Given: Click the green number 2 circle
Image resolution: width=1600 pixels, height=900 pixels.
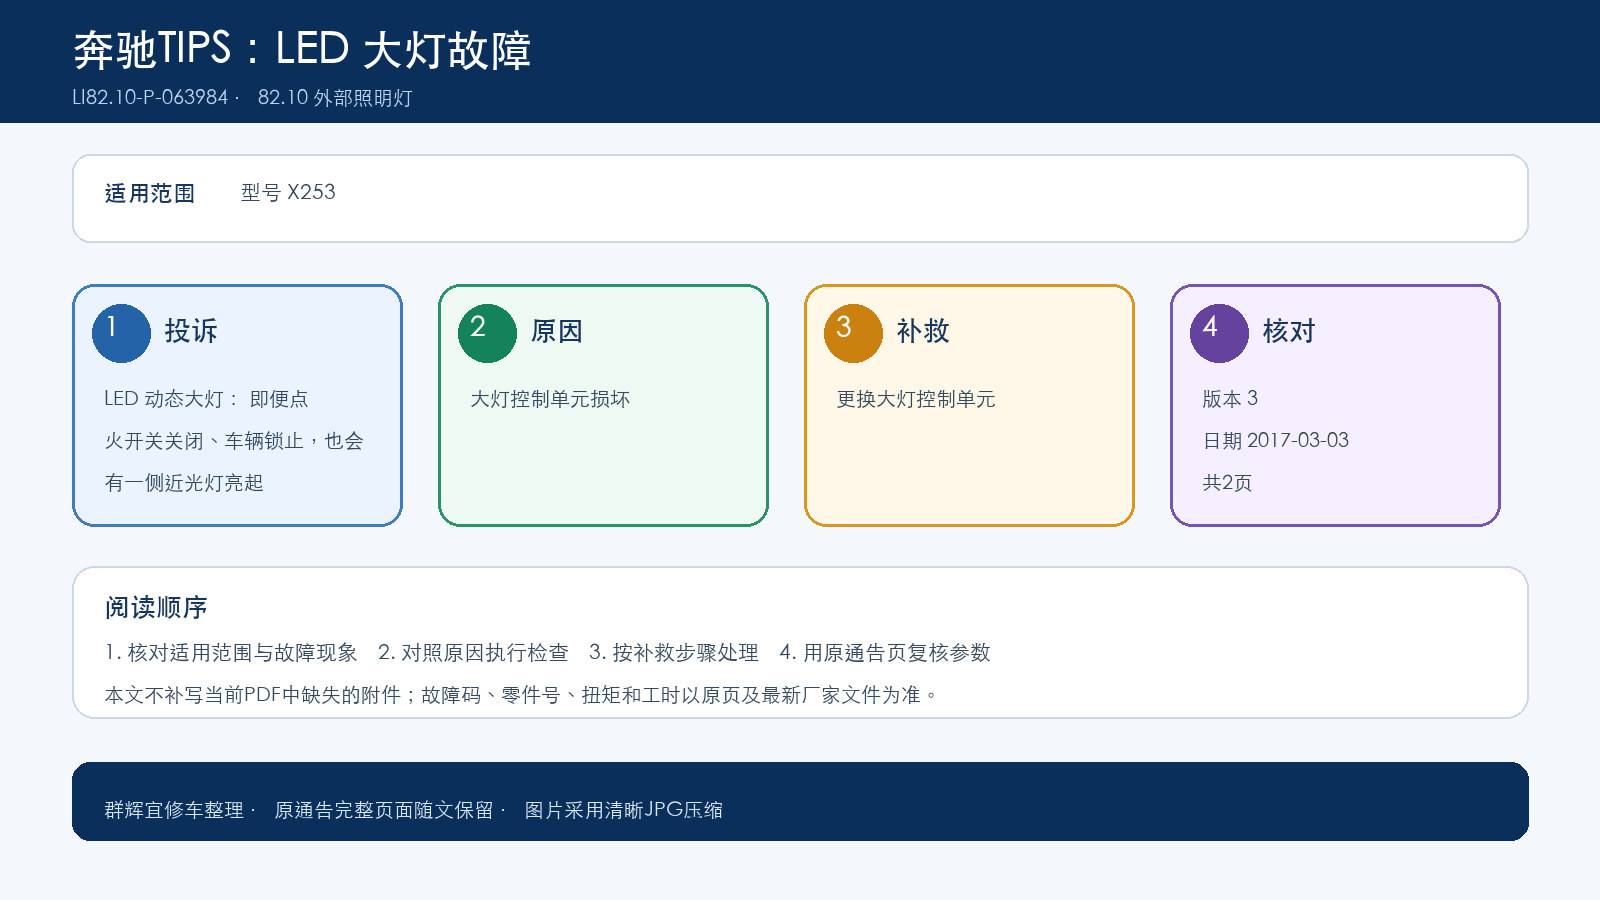Looking at the screenshot, I should tap(487, 333).
